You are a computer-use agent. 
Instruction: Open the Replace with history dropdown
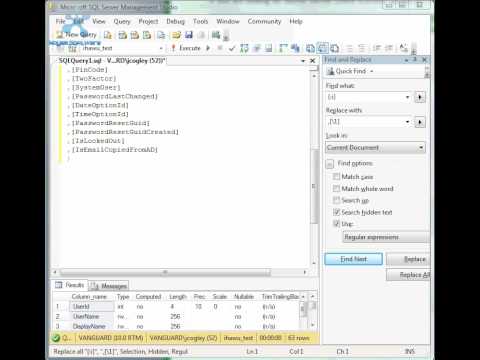click(x=407, y=122)
